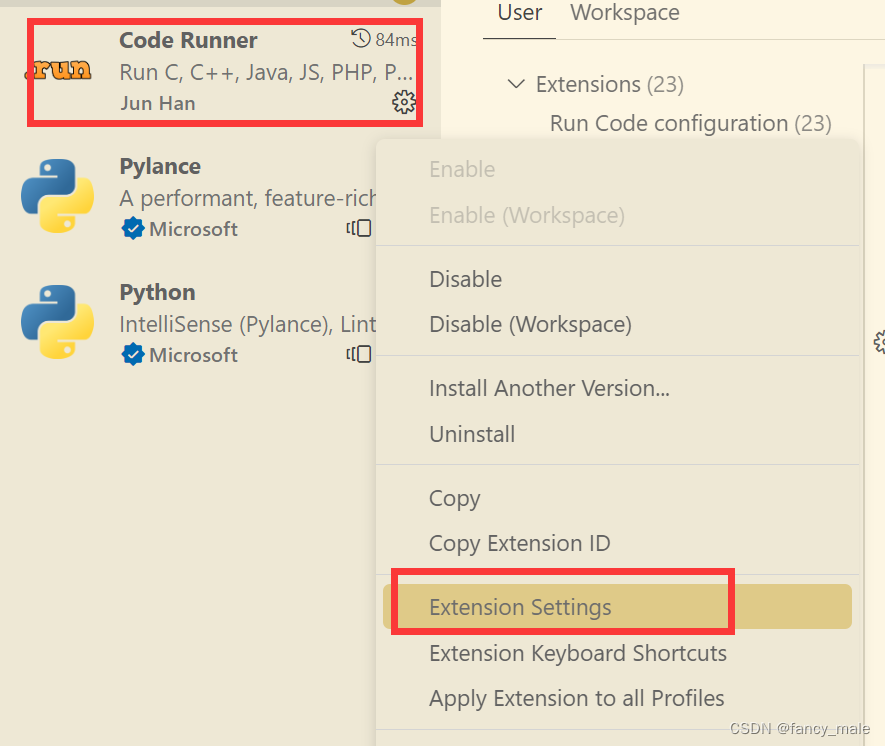Open Extension Keyboard Shortcuts from menu
This screenshot has width=885, height=746.
coord(577,653)
